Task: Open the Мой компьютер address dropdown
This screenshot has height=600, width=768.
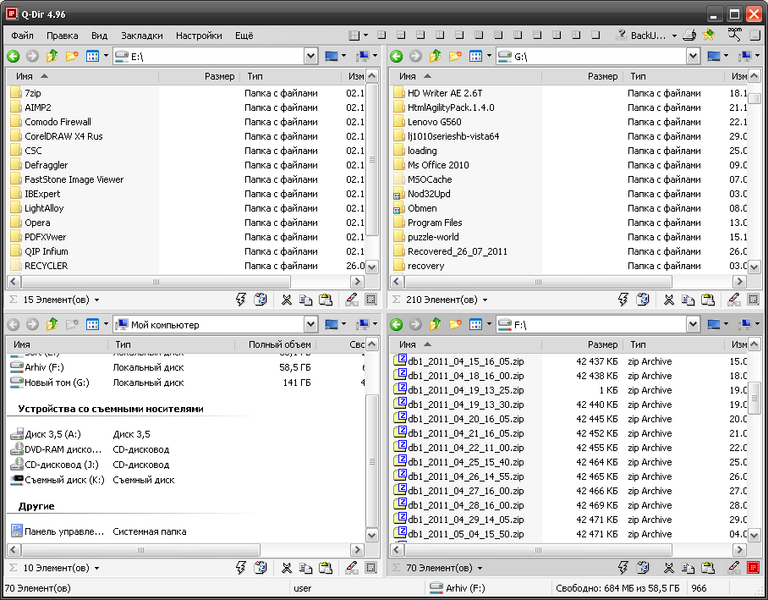Action: coord(311,324)
